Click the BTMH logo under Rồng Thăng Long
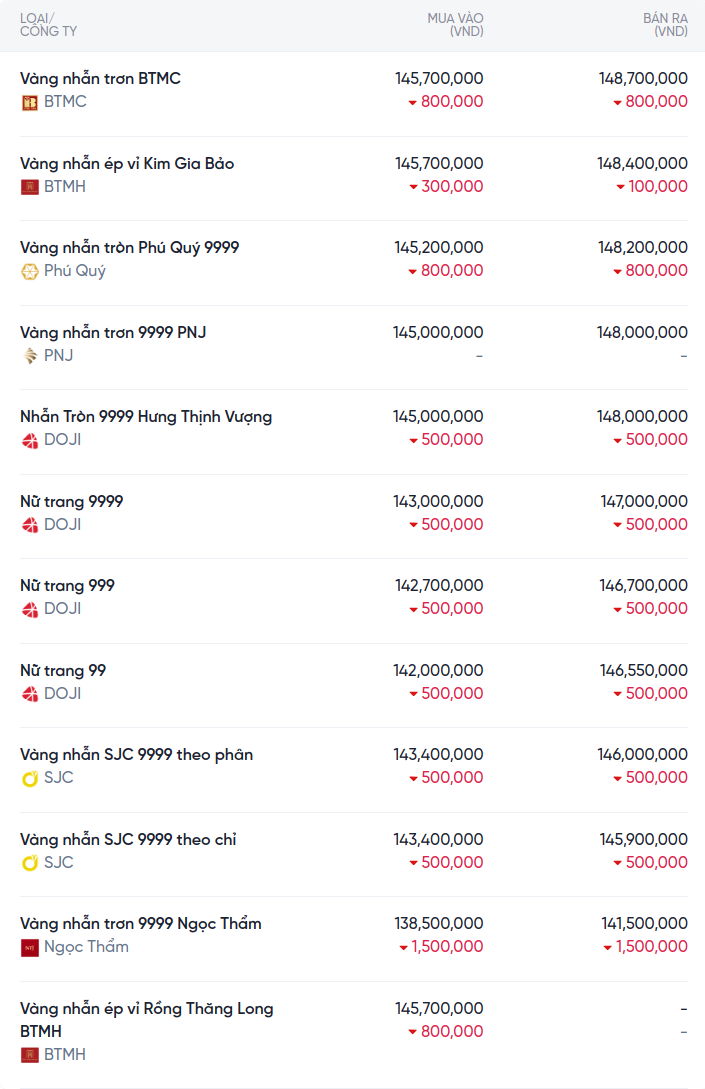The height and width of the screenshot is (1089, 705). pos(30,1055)
